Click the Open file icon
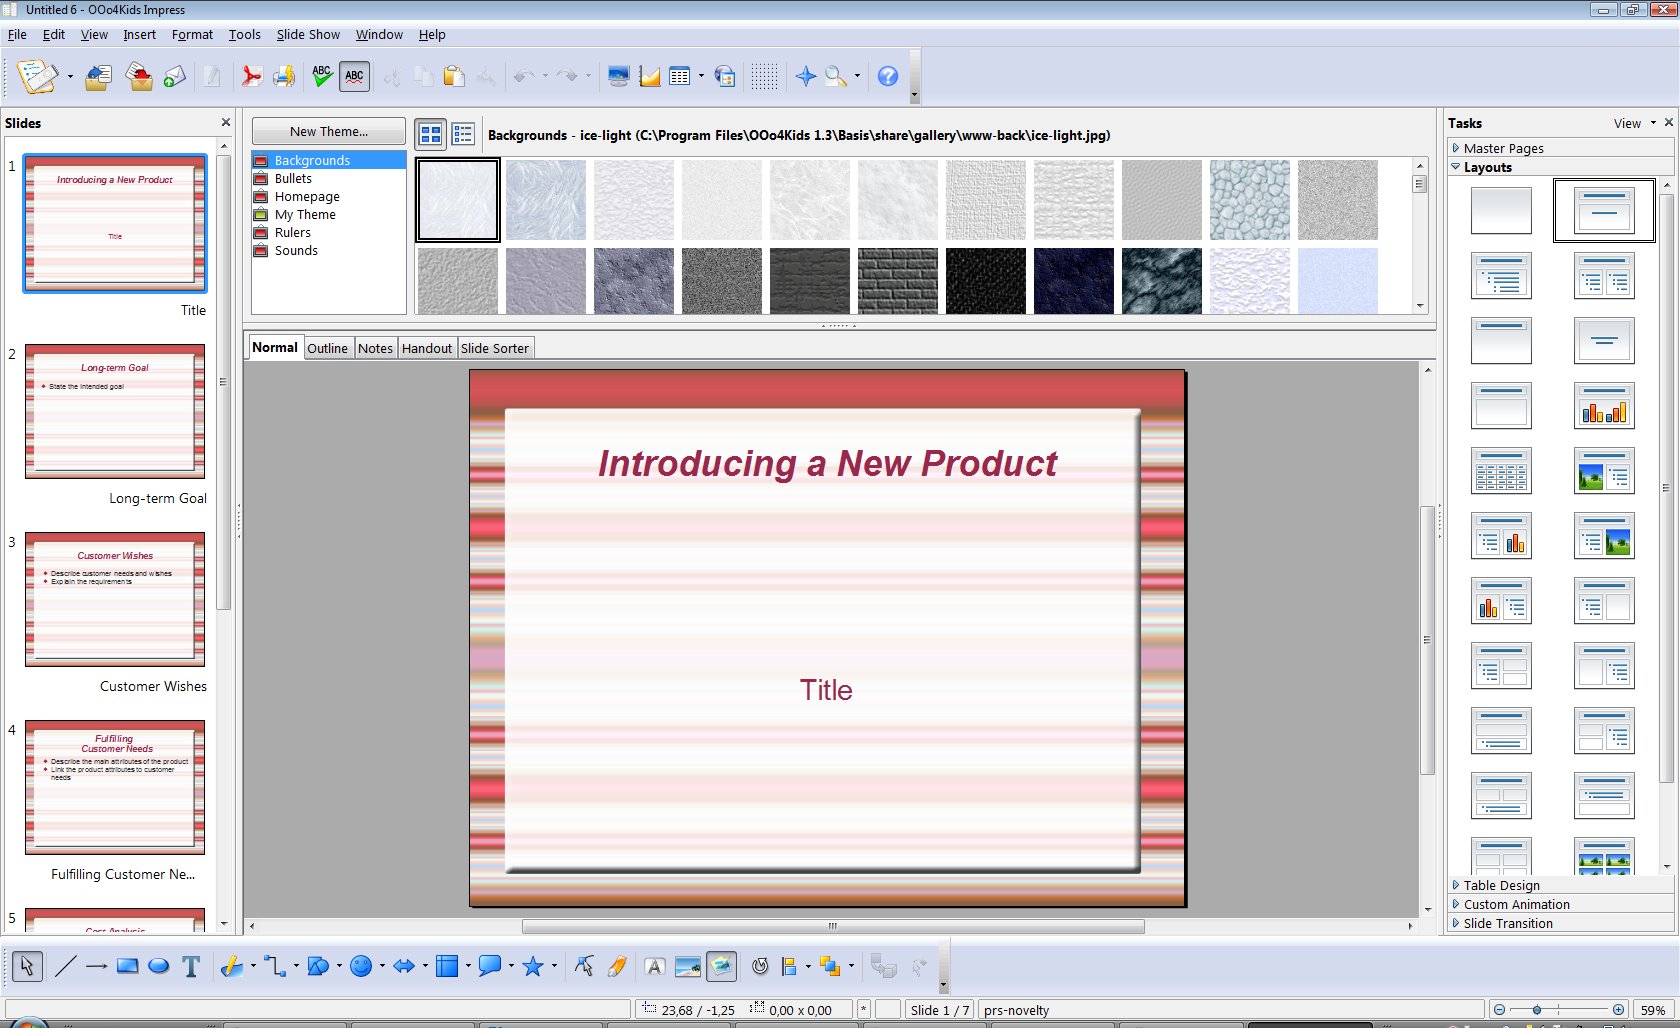The height and width of the screenshot is (1028, 1680). 98,76
